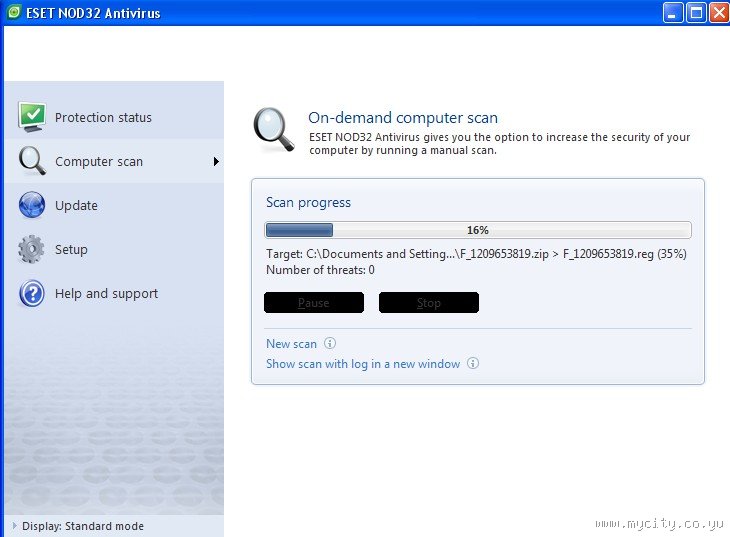Click the ESET eye logo in the title bar

(14, 12)
